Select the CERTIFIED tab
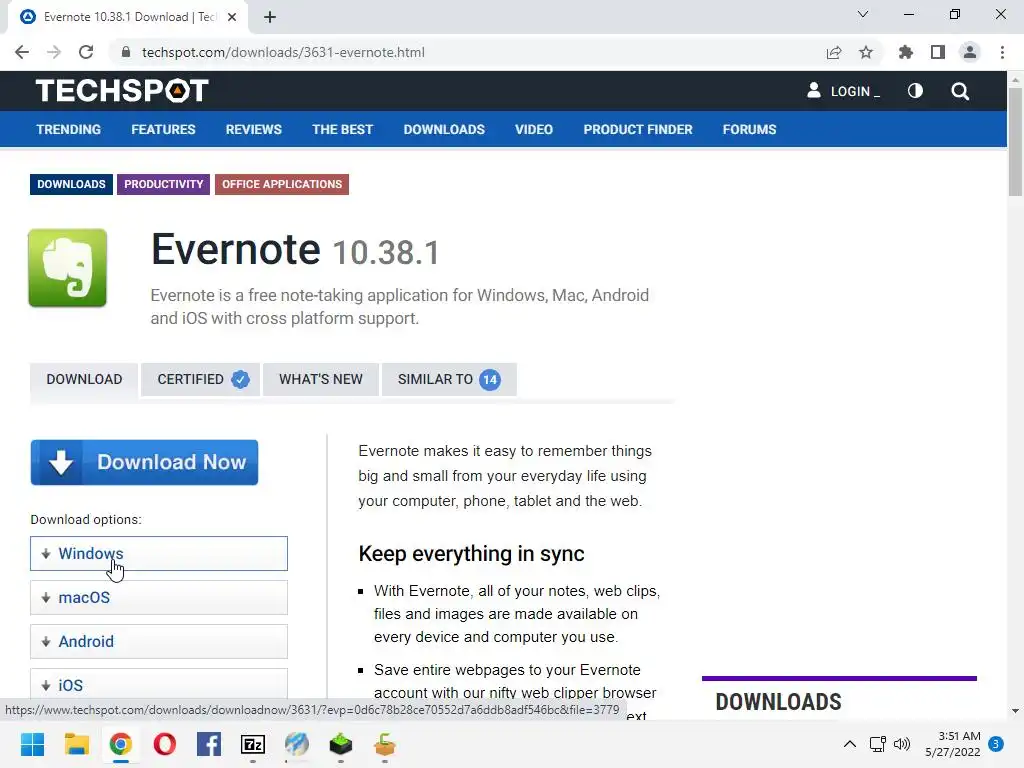1024x768 pixels. tap(200, 379)
